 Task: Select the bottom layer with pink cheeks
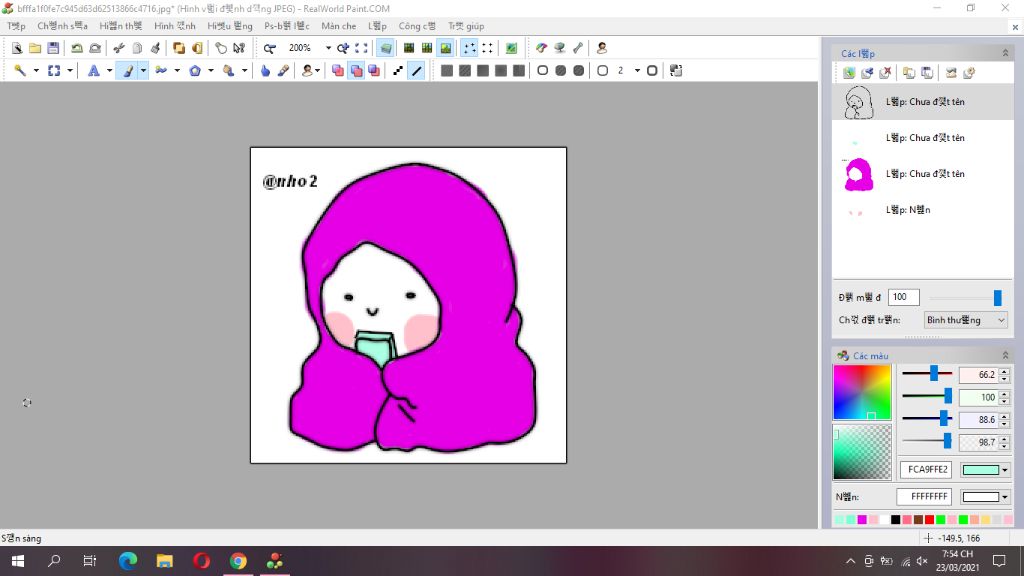tap(923, 210)
